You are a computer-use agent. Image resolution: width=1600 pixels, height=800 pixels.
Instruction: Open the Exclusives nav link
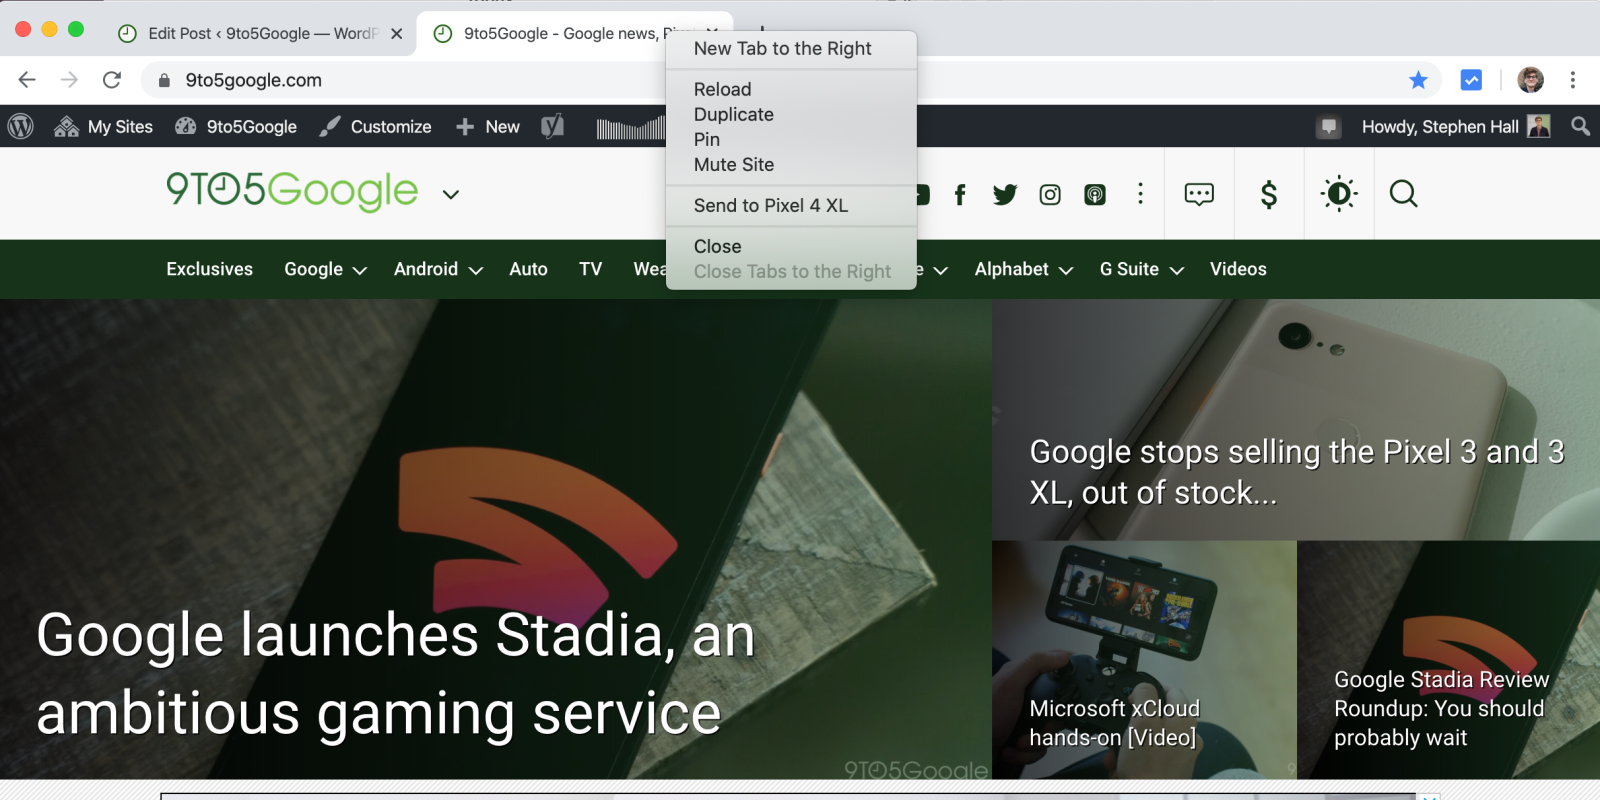[209, 270]
